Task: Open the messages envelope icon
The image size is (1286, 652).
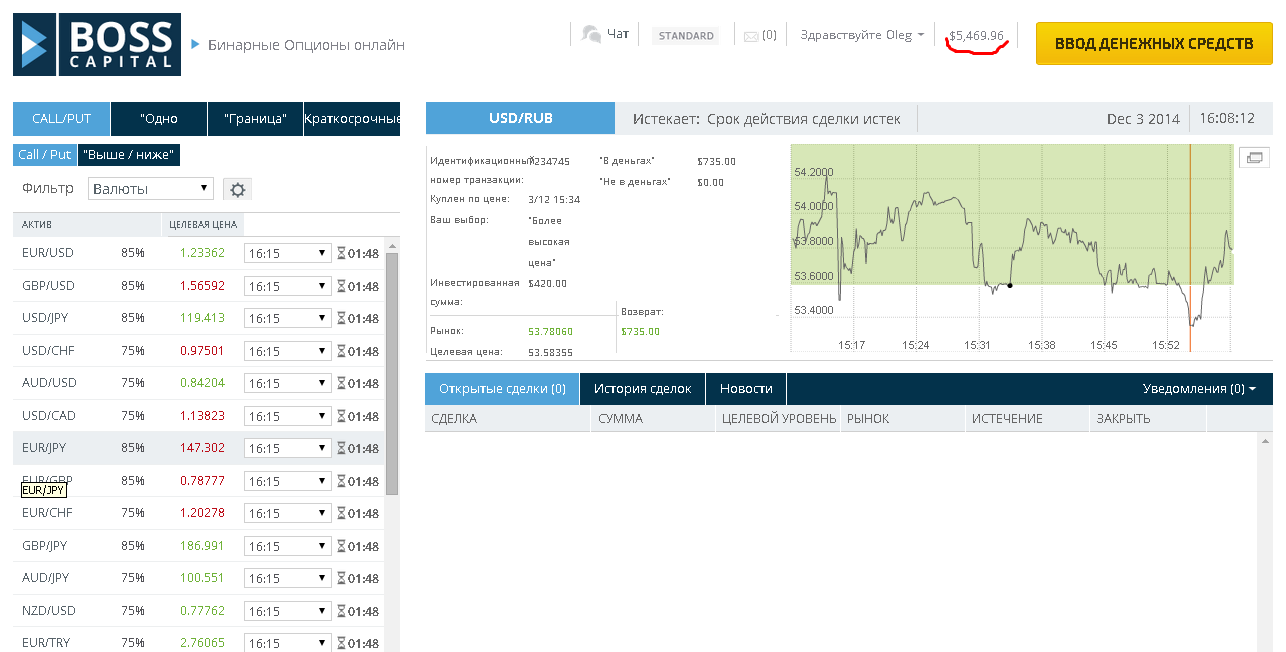Action: (751, 36)
